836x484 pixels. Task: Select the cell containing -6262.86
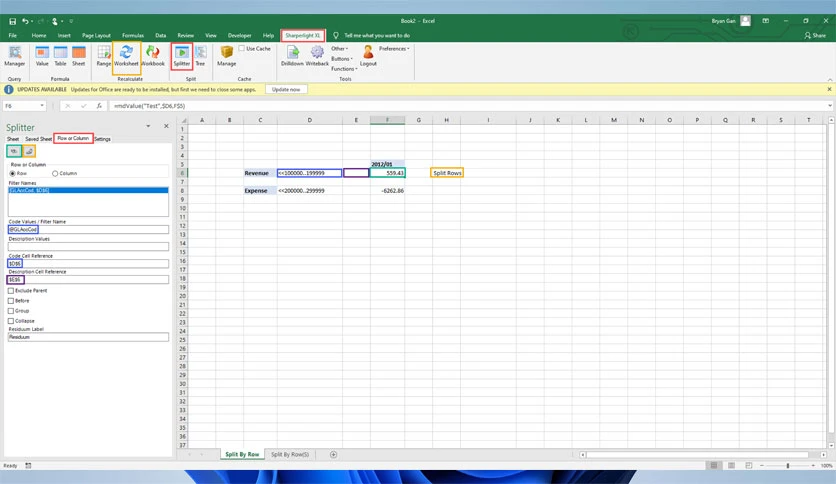[387, 191]
